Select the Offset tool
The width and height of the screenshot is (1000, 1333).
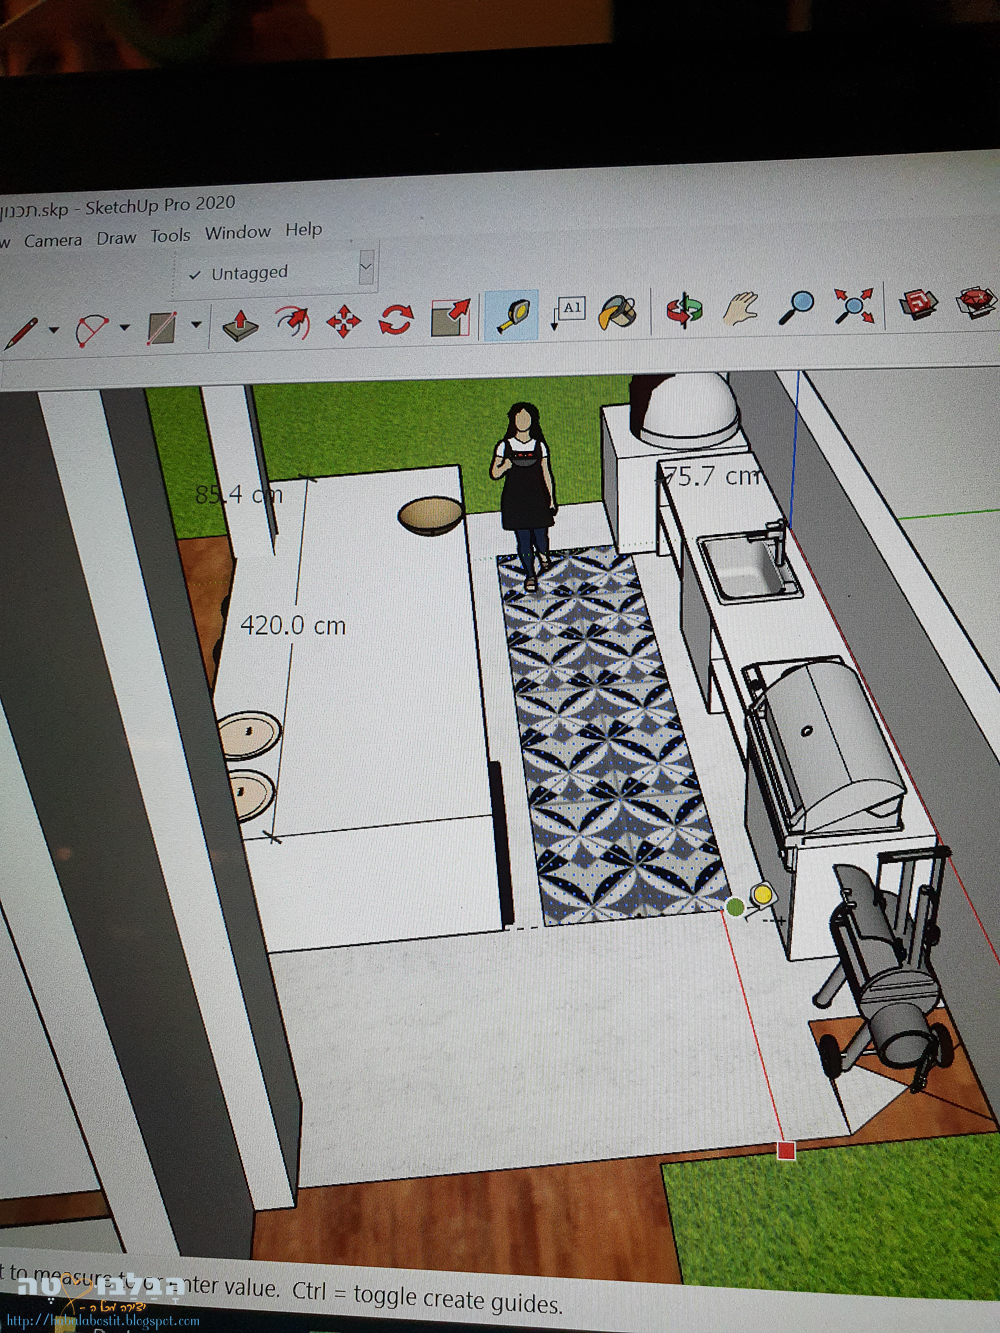coord(291,322)
